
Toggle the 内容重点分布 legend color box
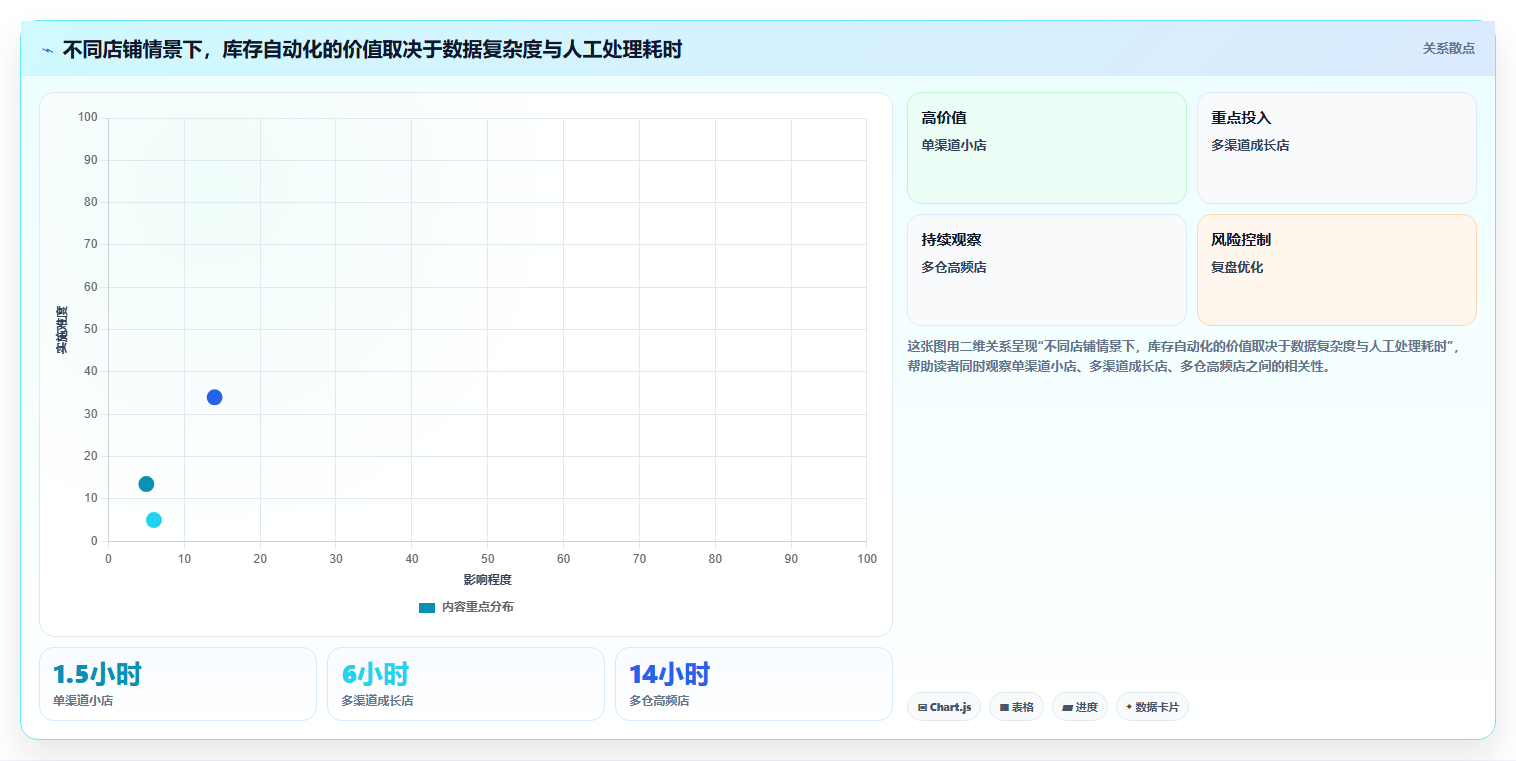(x=427, y=607)
